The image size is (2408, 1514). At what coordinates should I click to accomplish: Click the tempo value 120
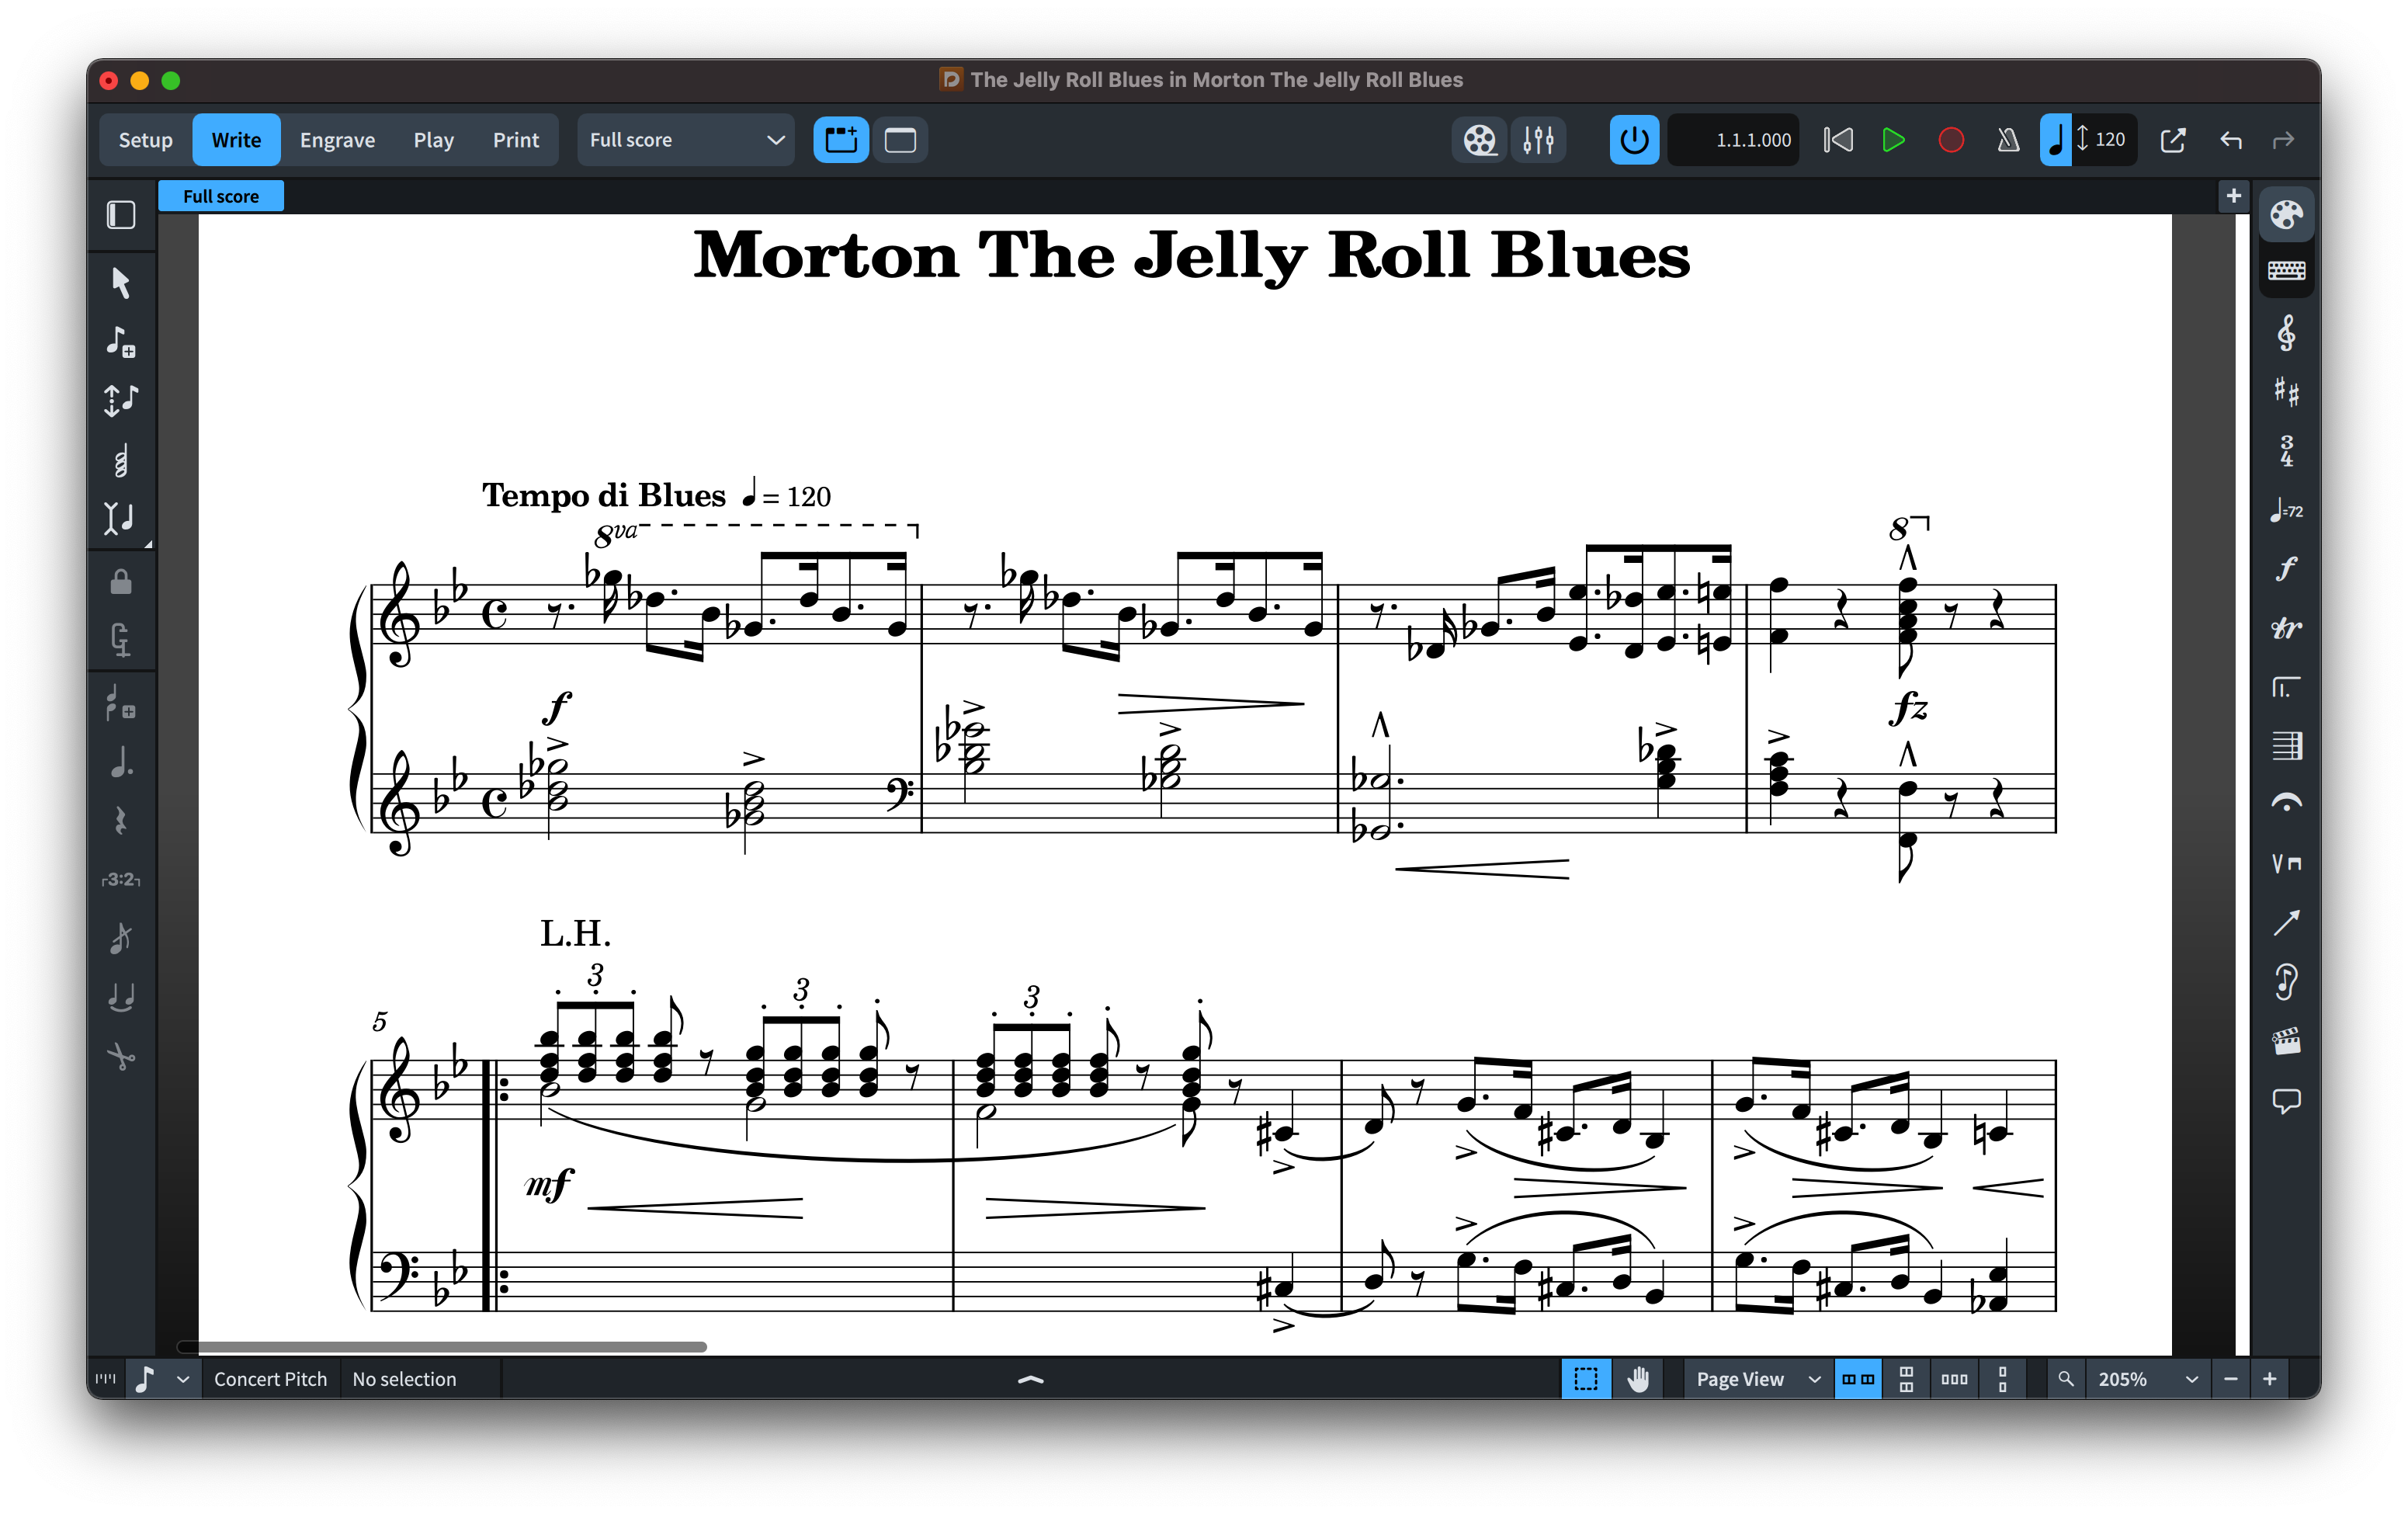coord(2109,140)
